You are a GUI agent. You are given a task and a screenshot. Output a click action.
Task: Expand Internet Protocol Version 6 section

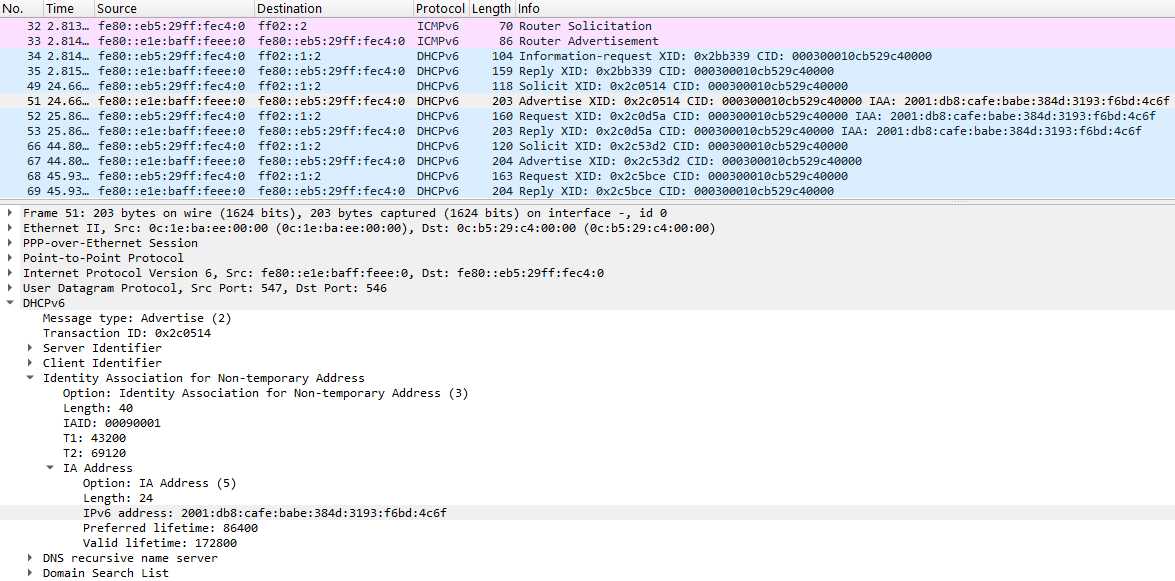pyautogui.click(x=9, y=273)
